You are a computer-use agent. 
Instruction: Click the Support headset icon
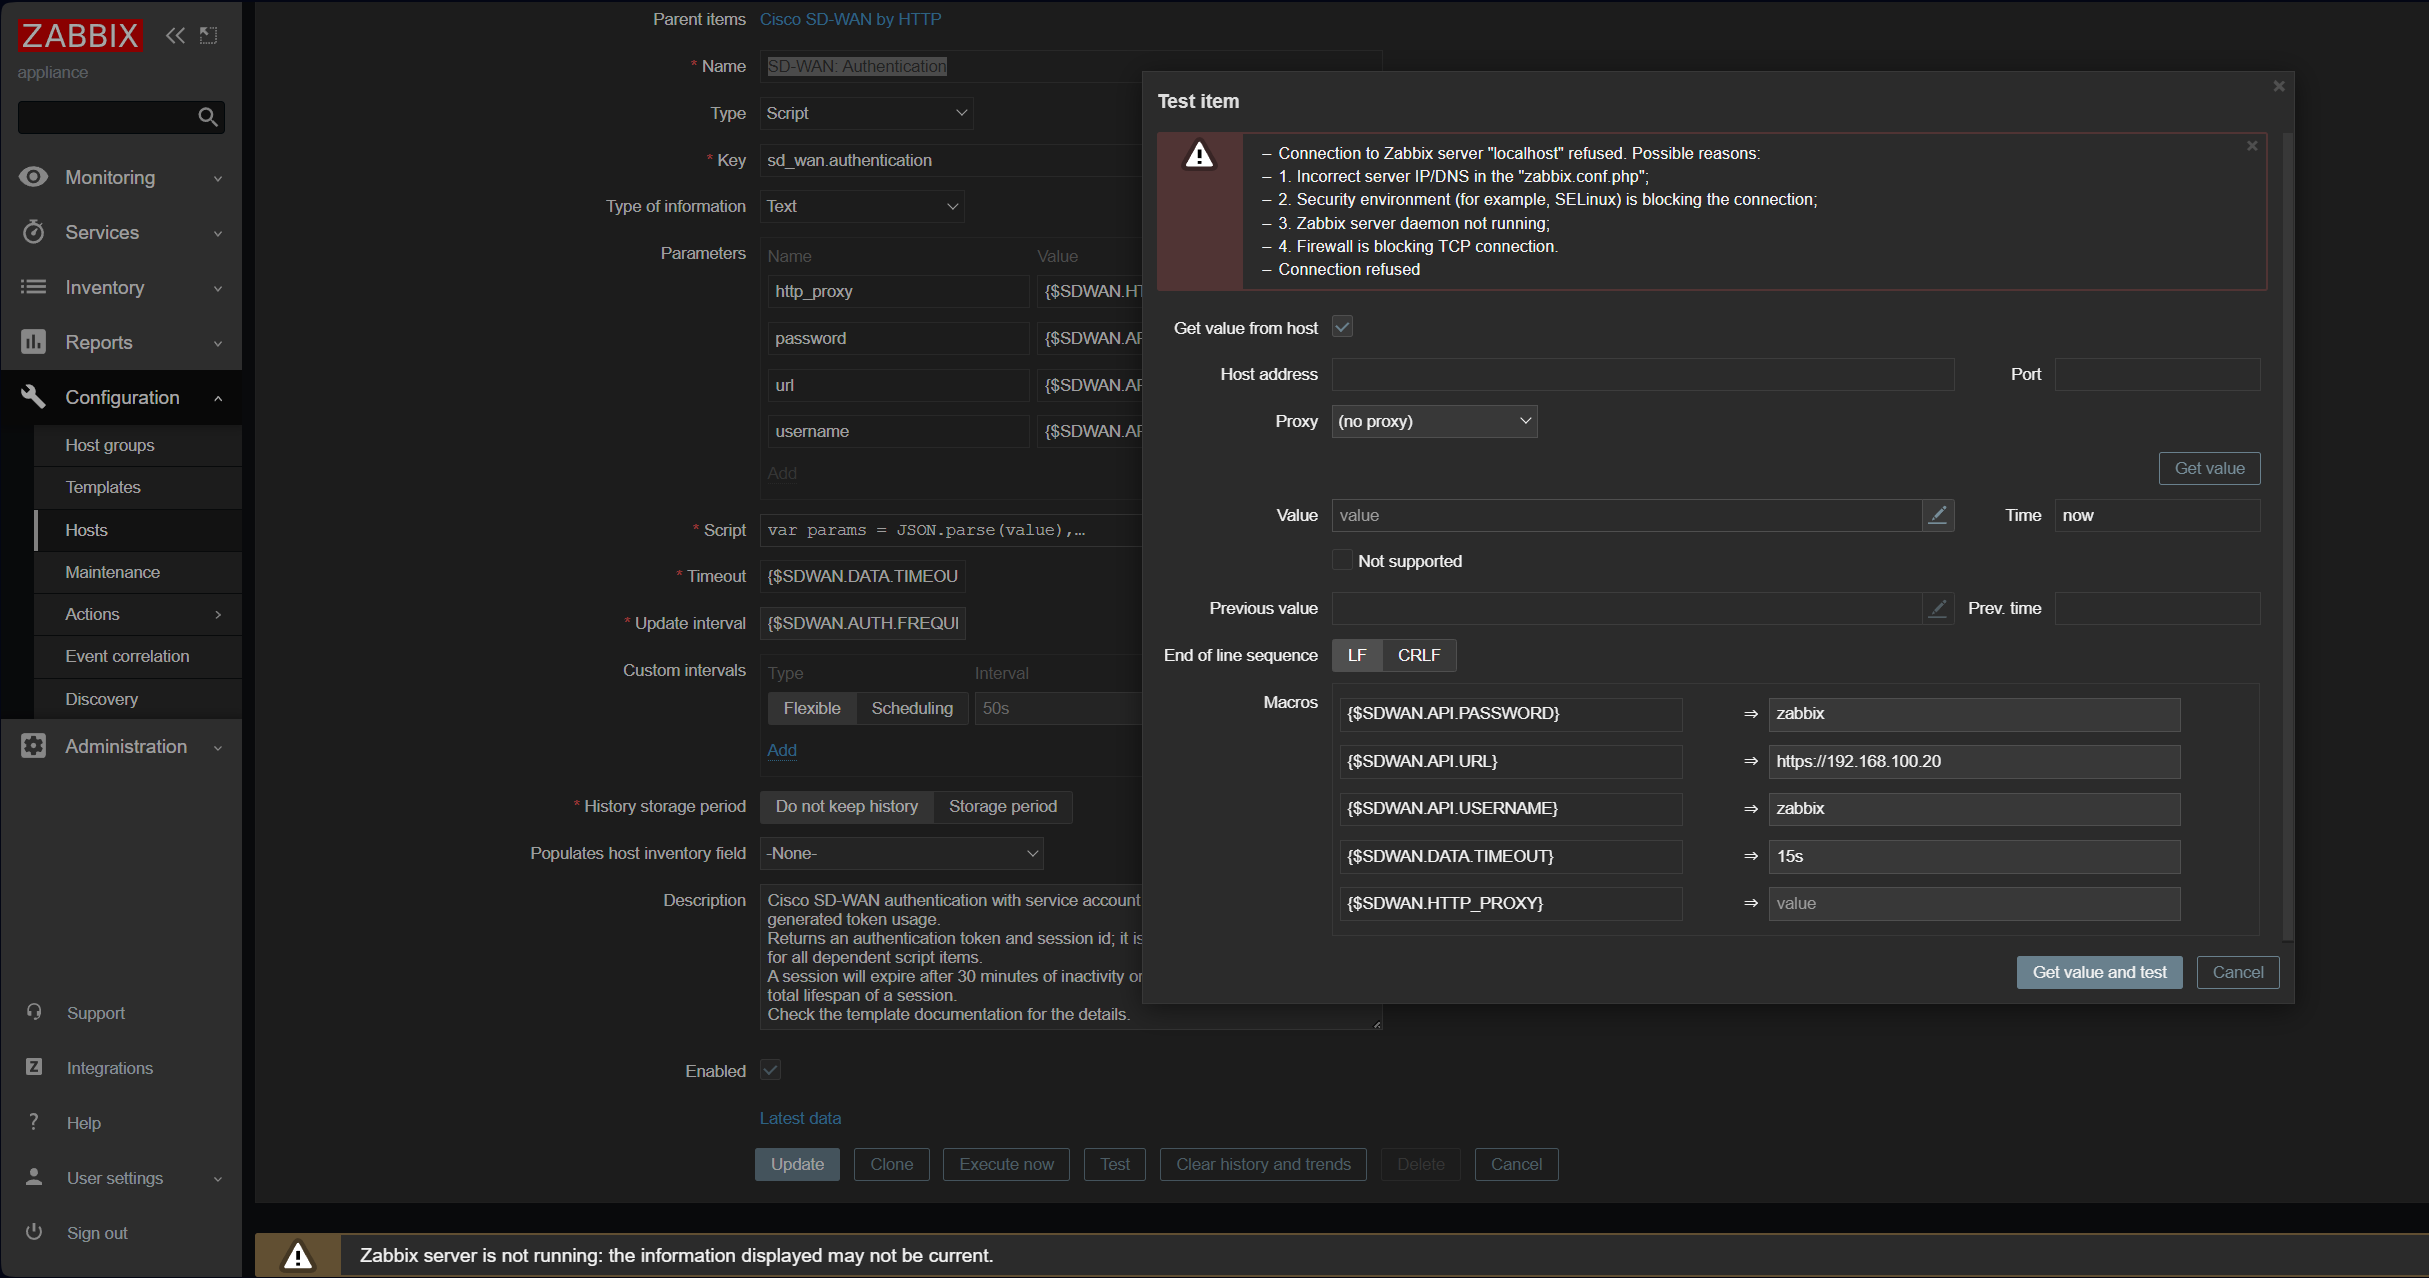coord(34,1012)
